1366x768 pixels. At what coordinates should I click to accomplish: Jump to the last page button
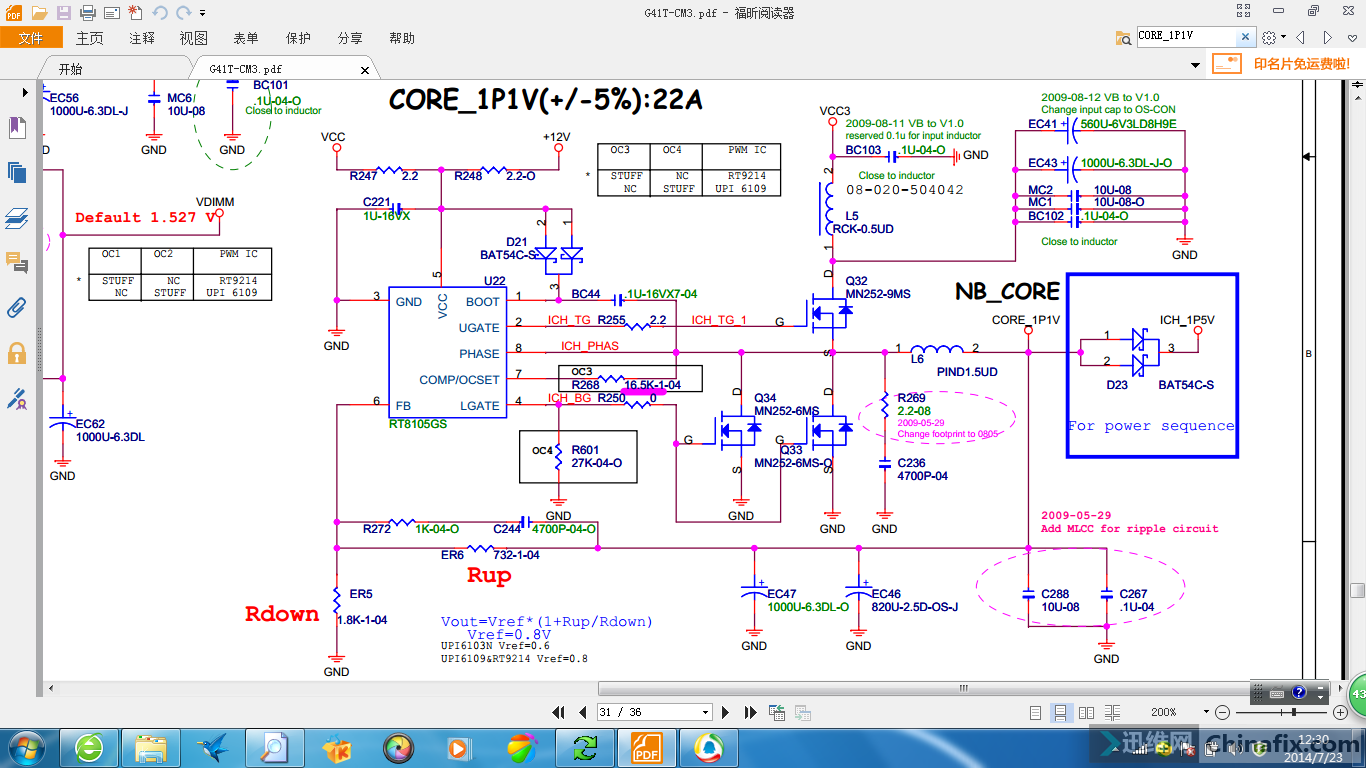751,712
